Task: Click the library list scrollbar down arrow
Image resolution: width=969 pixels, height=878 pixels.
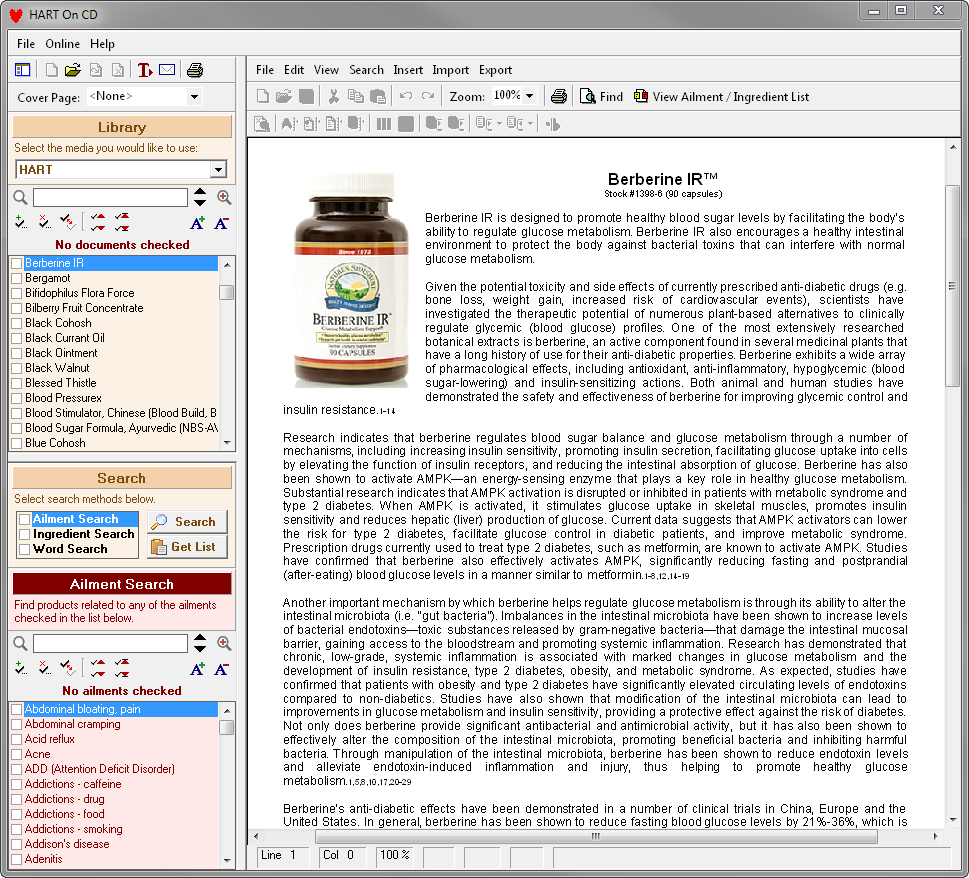Action: [227, 442]
